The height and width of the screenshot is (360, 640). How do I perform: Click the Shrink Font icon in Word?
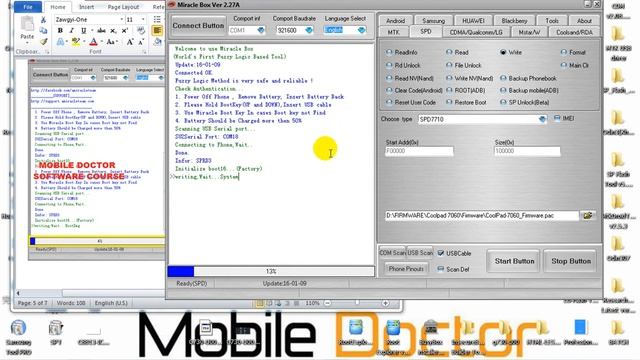click(141, 42)
